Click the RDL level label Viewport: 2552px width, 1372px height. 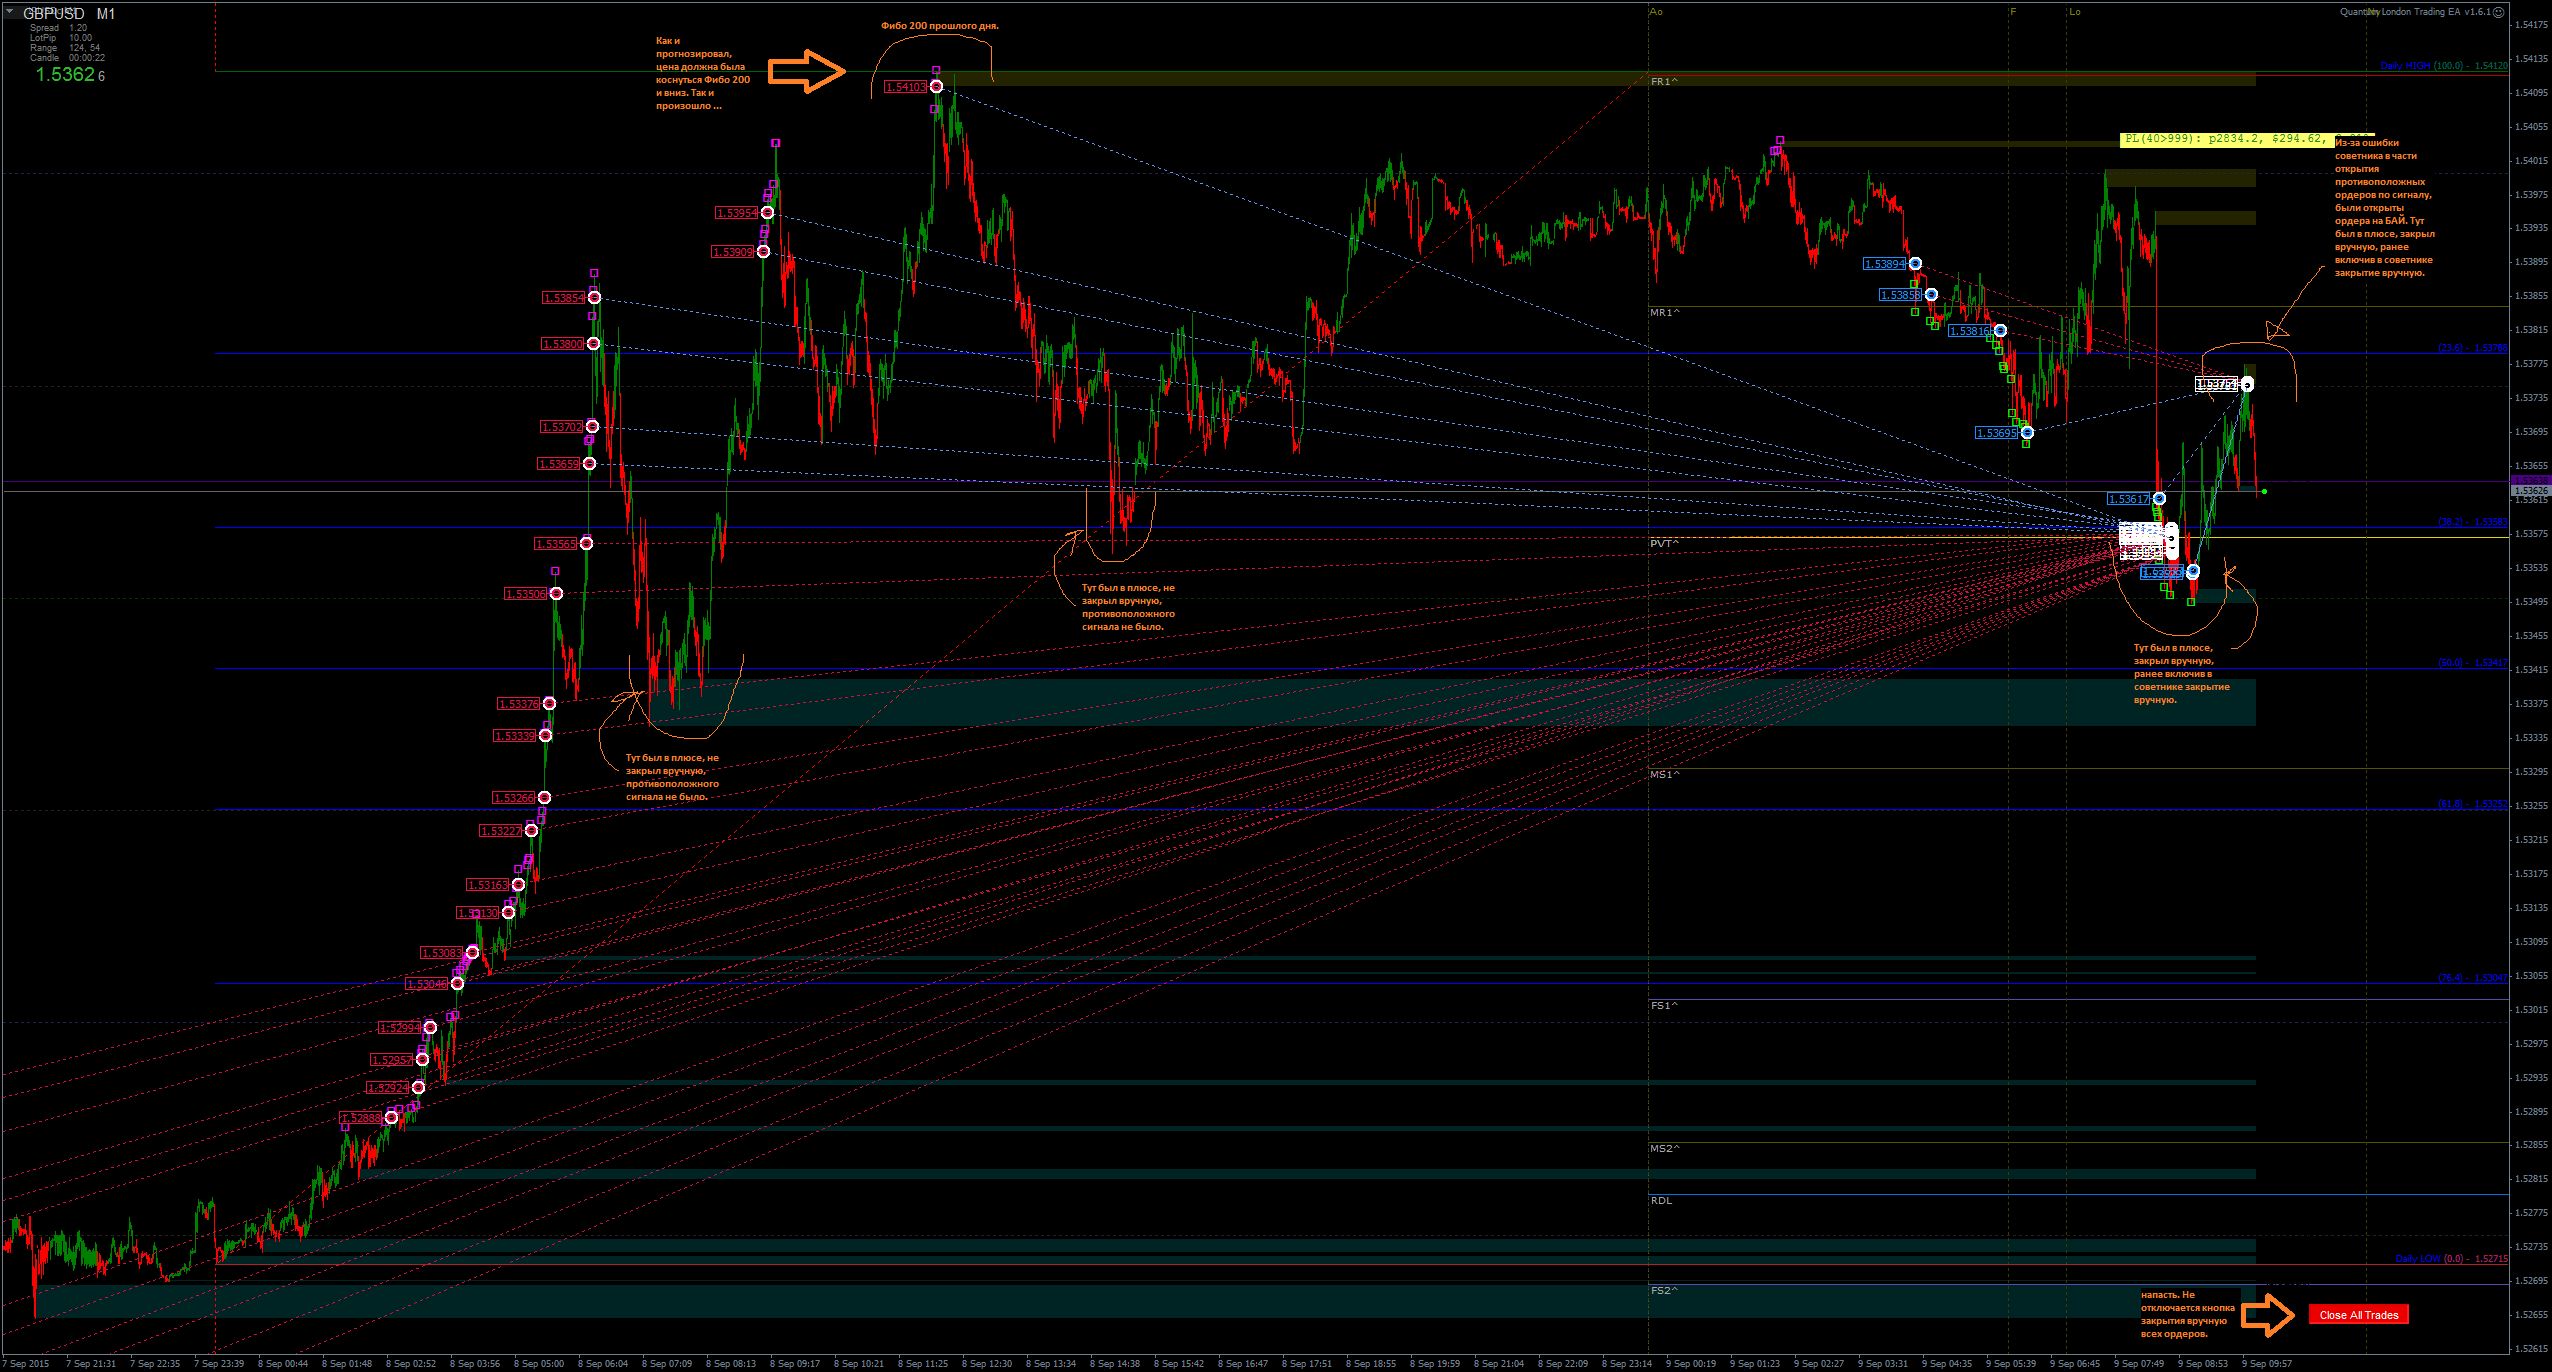(x=1661, y=1201)
